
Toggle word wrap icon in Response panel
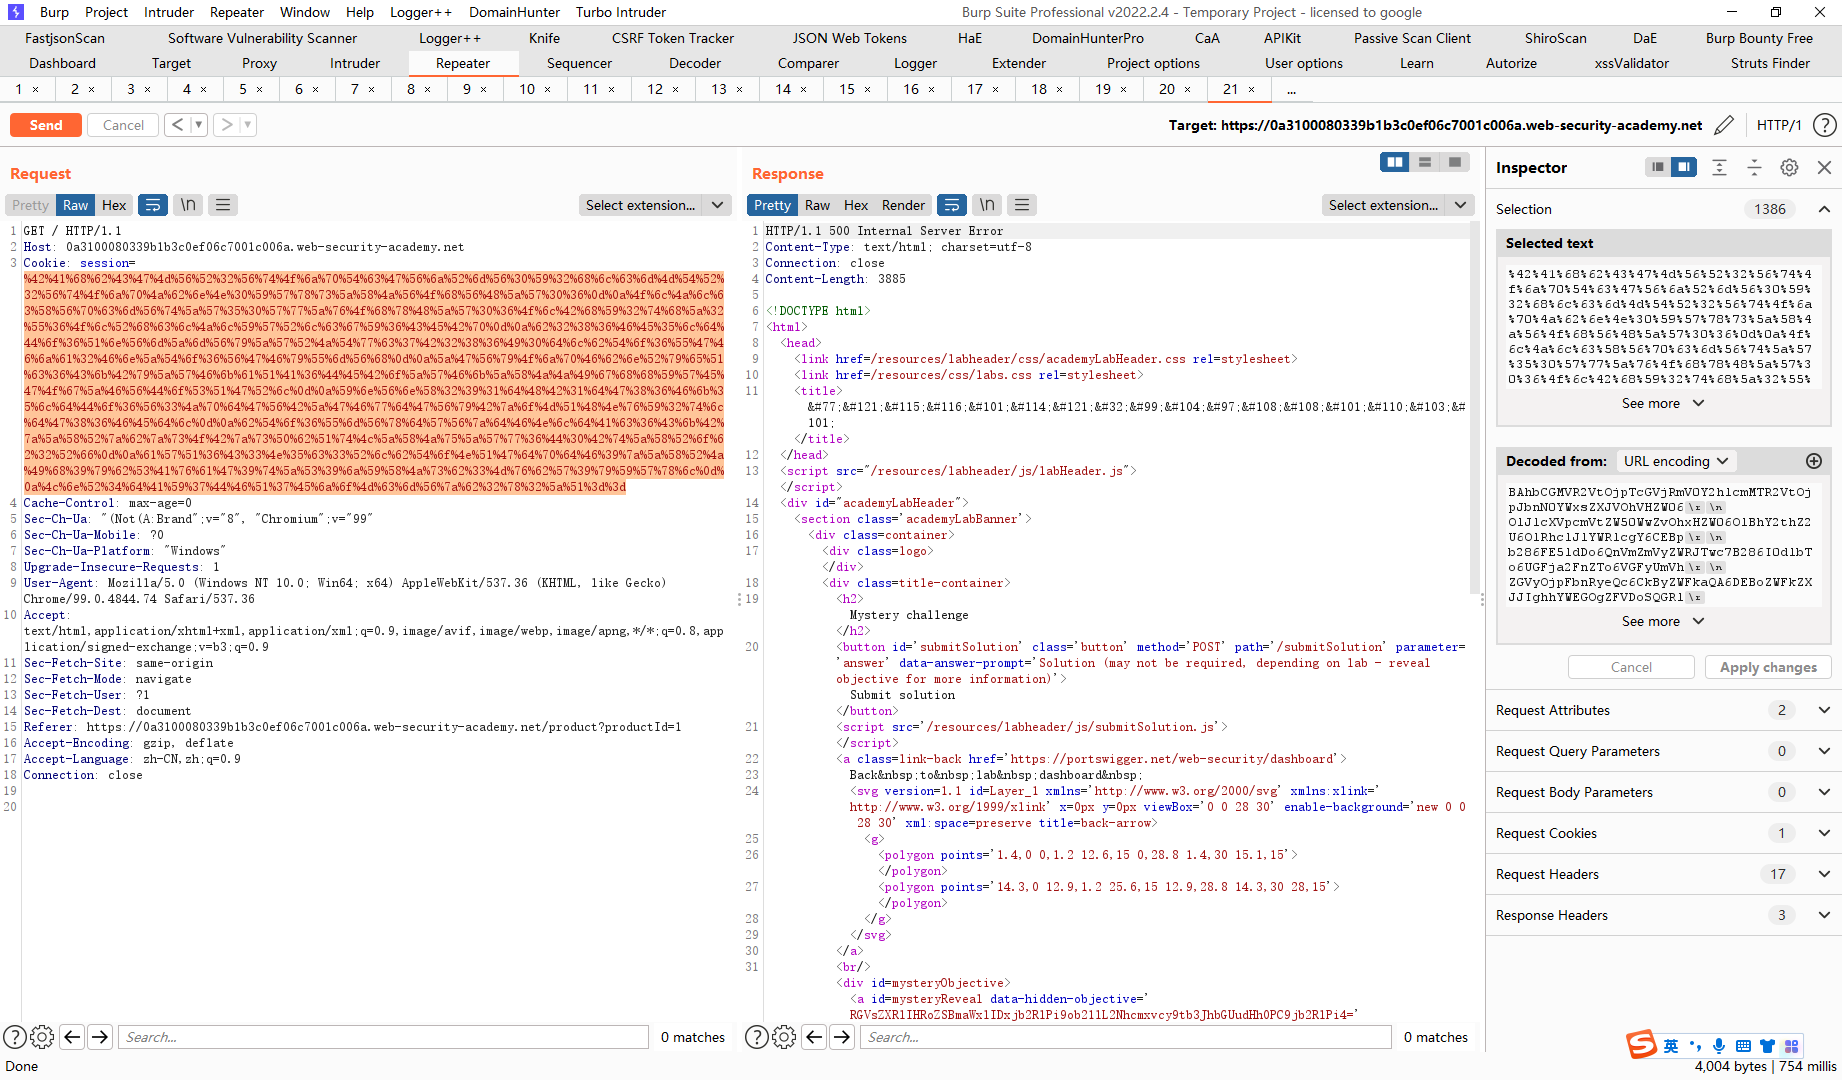point(952,205)
